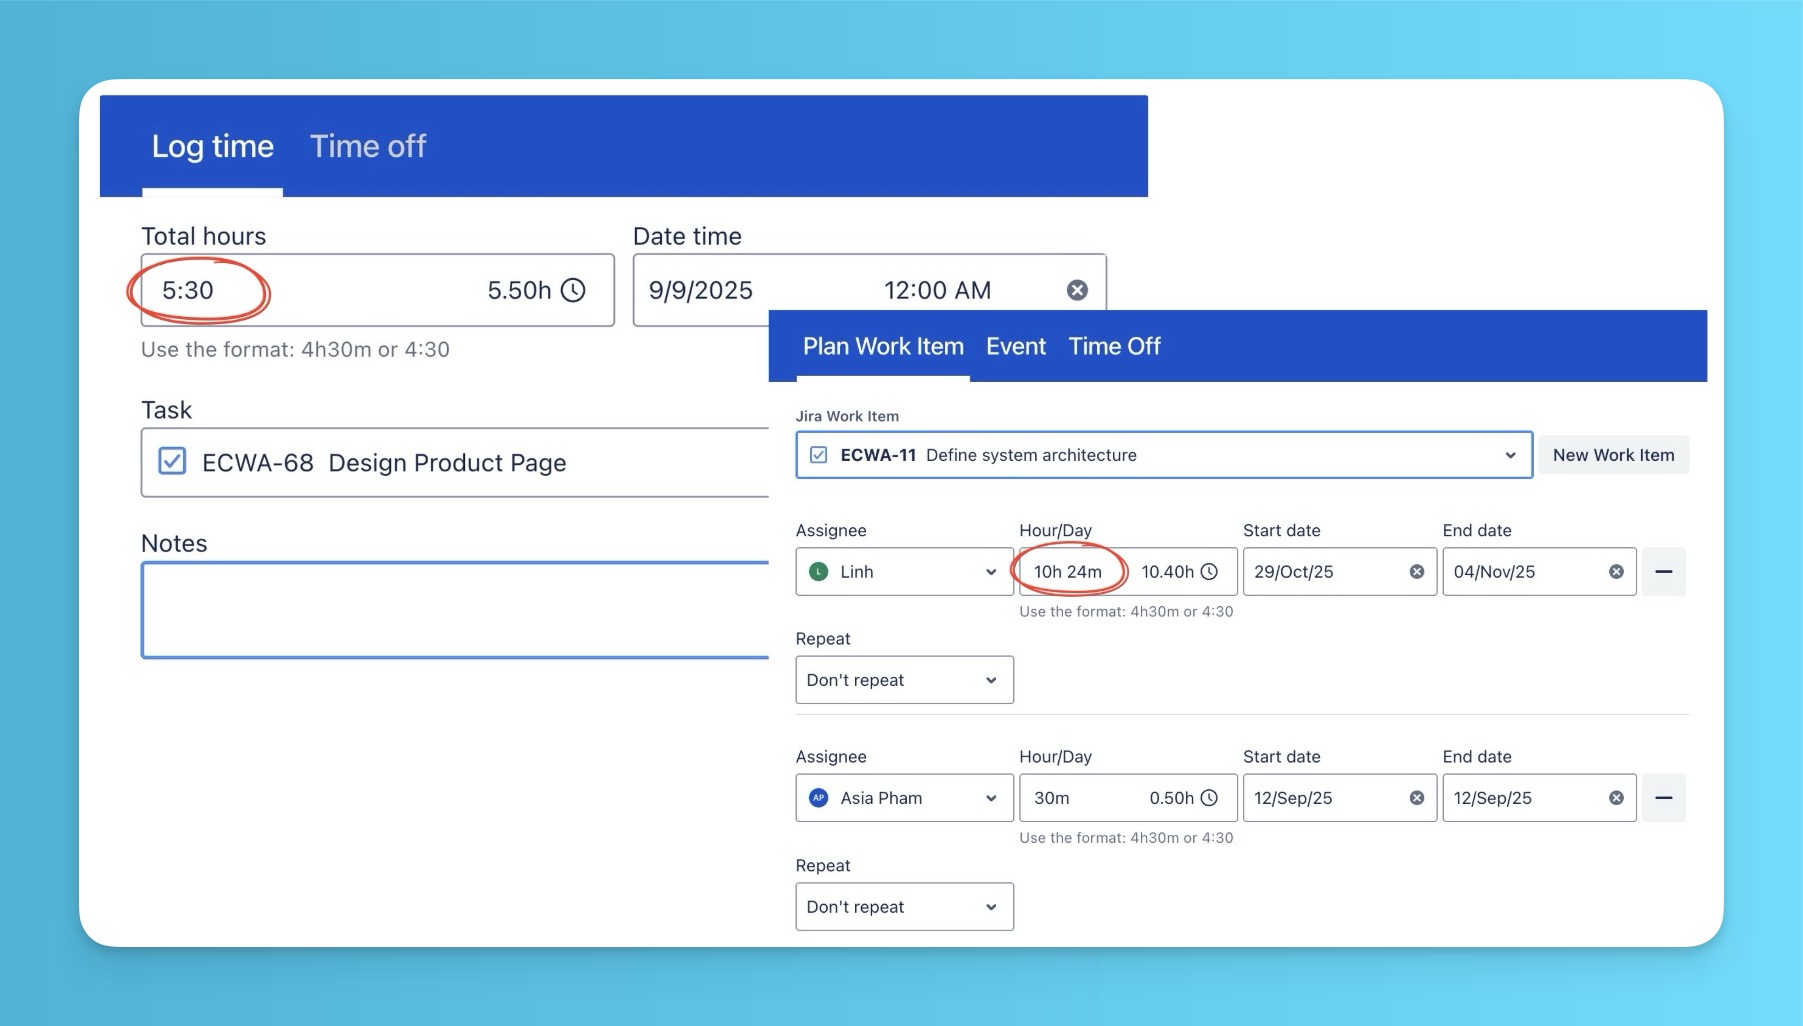Click the ECWA-11 work item checkbox icon

(x=818, y=455)
